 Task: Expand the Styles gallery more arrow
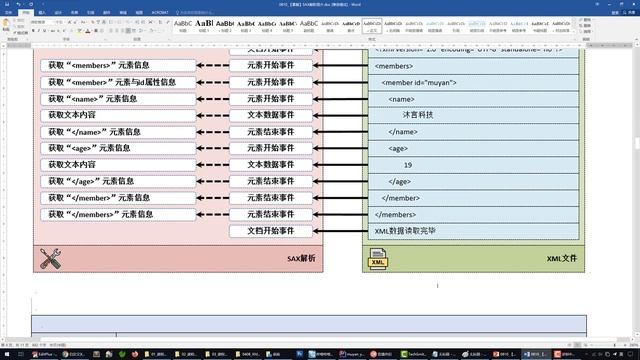pyautogui.click(x=574, y=31)
